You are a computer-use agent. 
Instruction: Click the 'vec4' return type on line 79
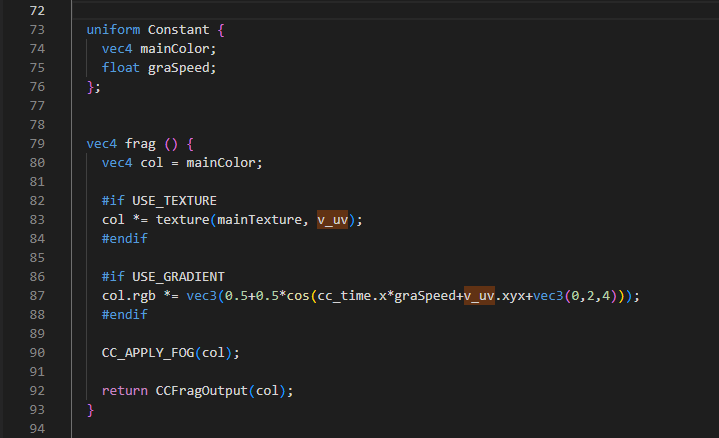click(x=102, y=144)
